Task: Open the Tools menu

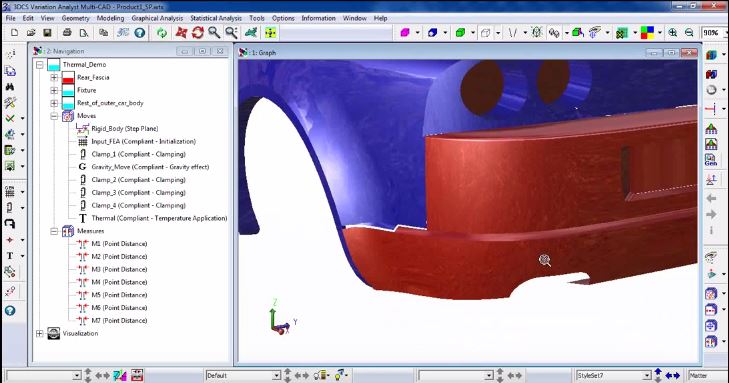Action: point(257,18)
